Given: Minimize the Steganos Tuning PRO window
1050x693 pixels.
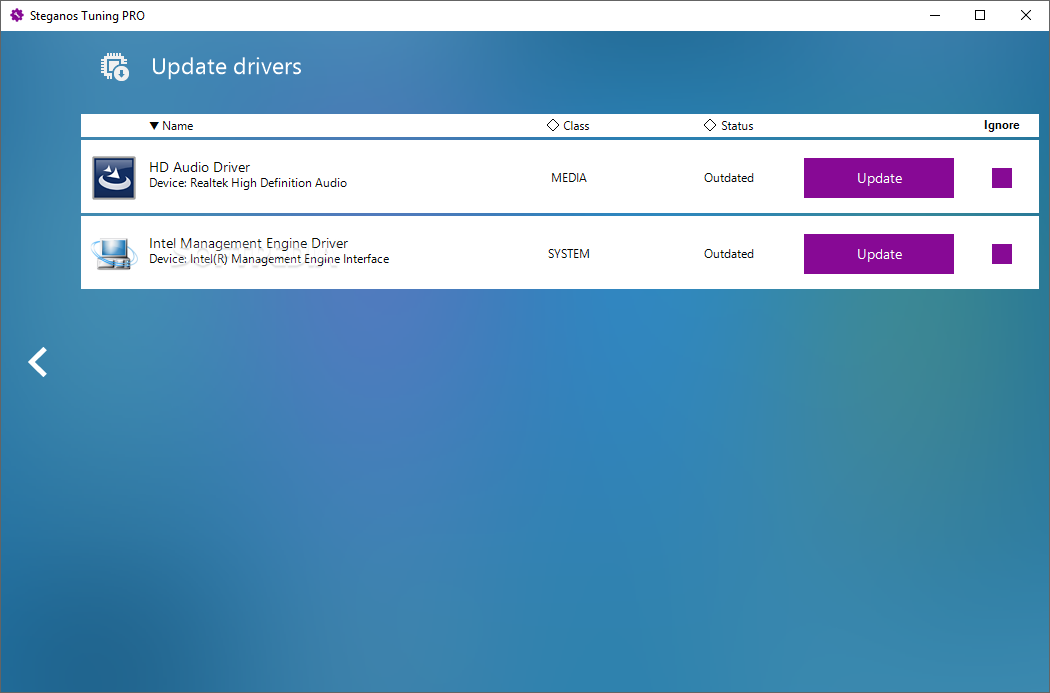Looking at the screenshot, I should (935, 15).
